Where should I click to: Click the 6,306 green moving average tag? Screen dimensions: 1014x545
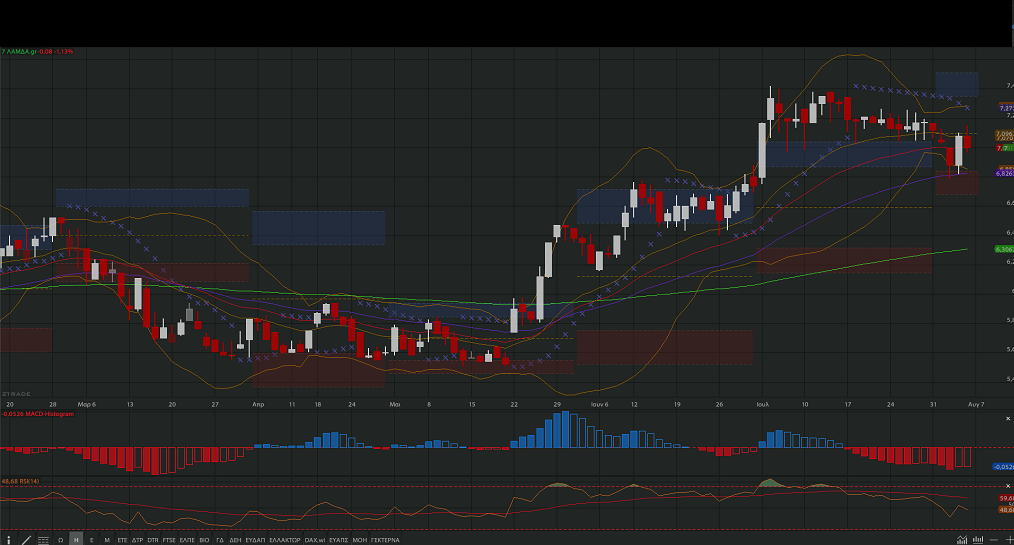click(x=1004, y=249)
